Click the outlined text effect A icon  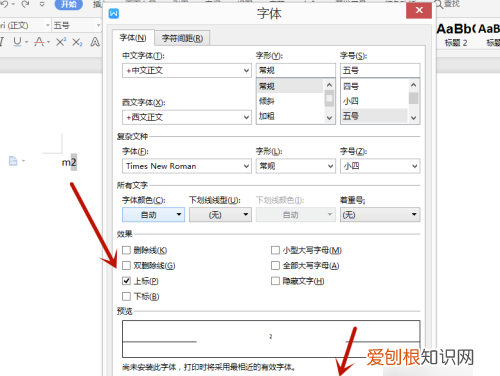(95, 42)
